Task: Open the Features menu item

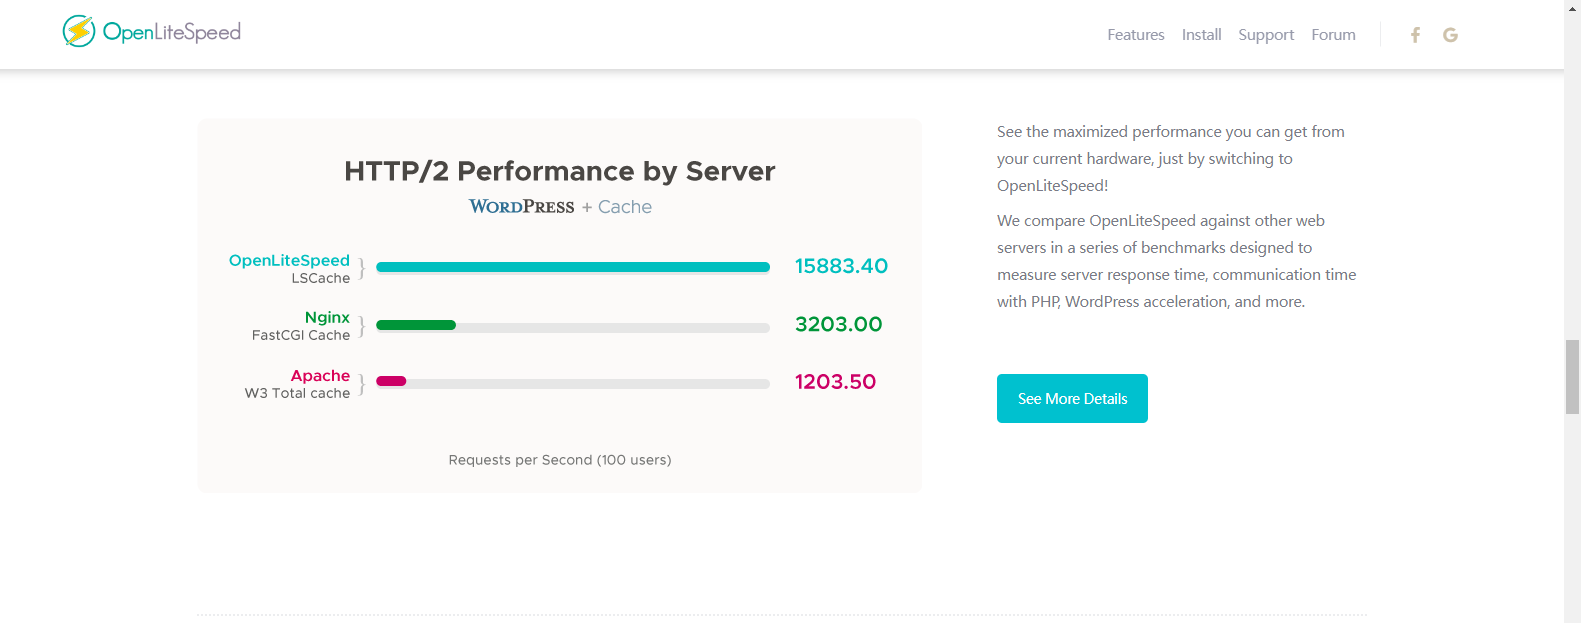Action: pos(1136,34)
